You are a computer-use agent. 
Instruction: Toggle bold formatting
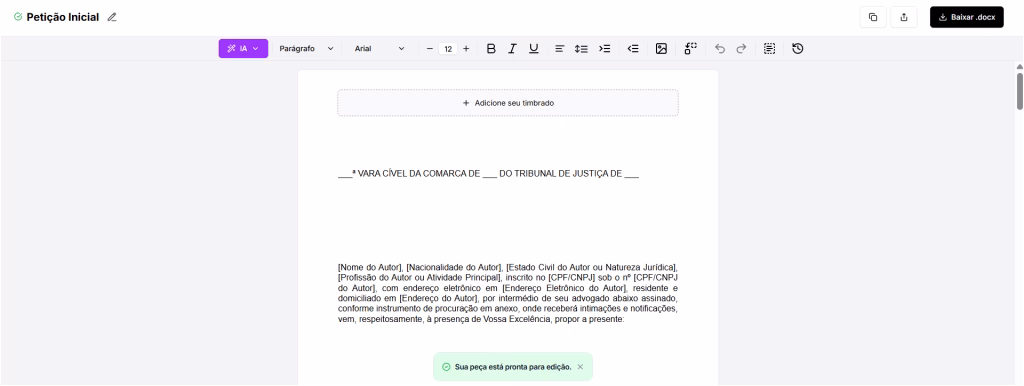pyautogui.click(x=492, y=48)
